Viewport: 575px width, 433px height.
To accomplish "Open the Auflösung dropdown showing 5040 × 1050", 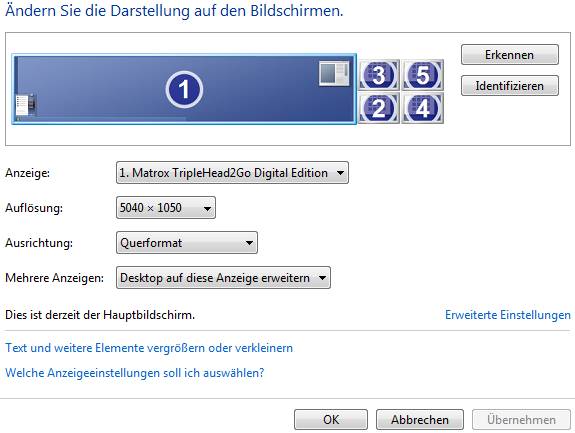I will pos(166,208).
